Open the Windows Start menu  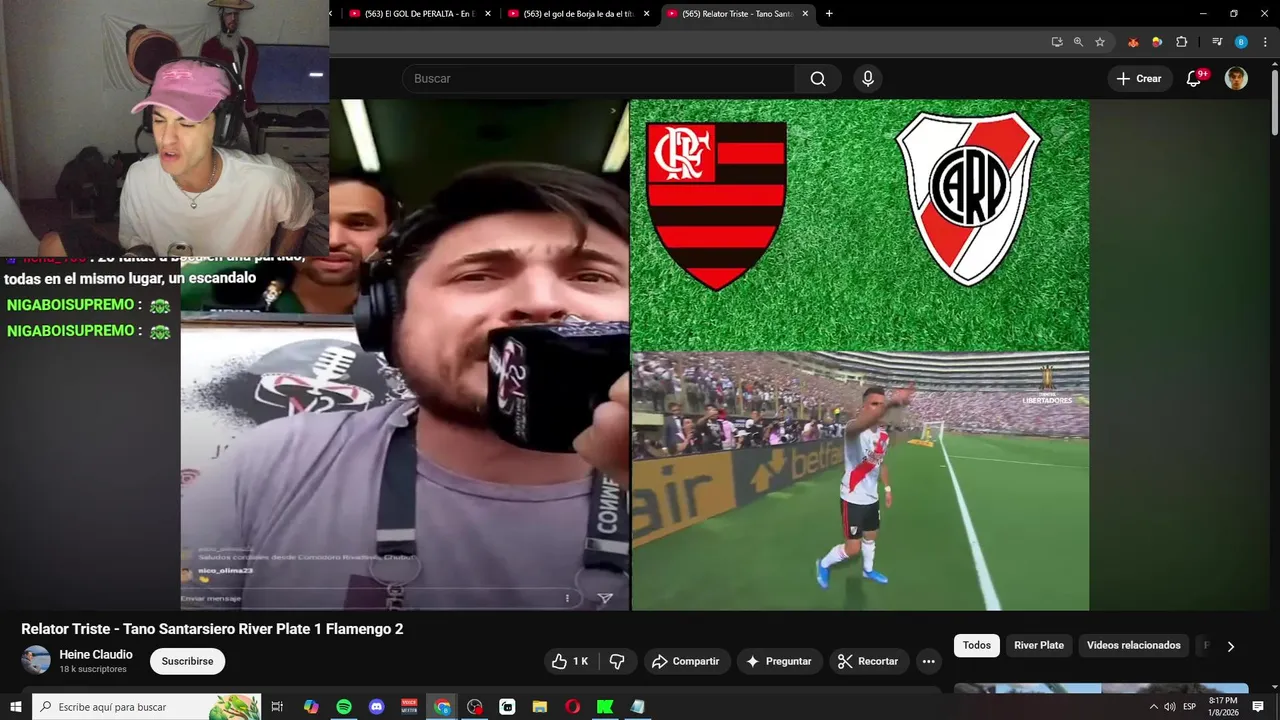[x=15, y=707]
